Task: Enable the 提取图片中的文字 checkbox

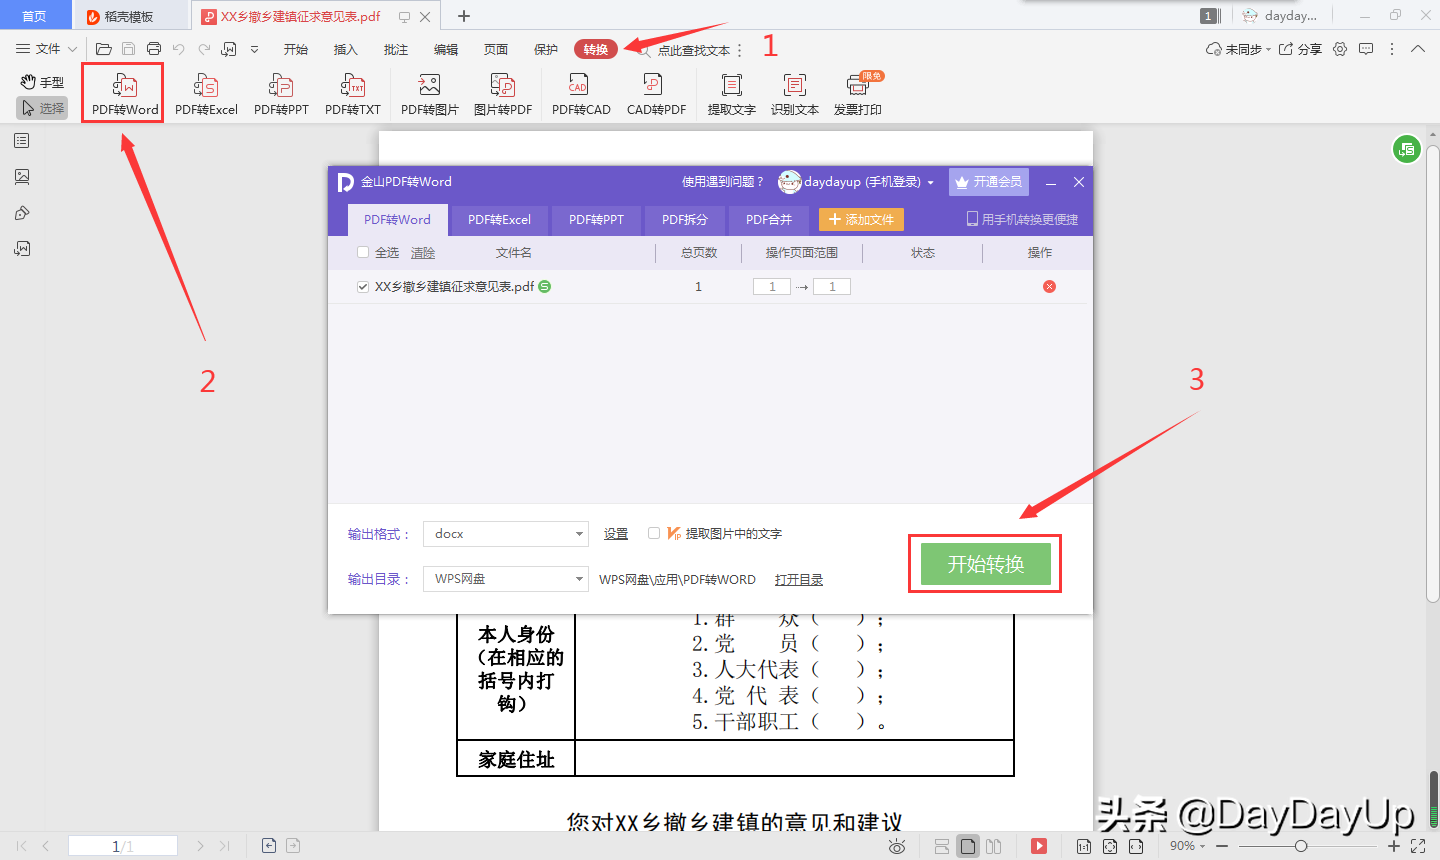Action: (654, 533)
